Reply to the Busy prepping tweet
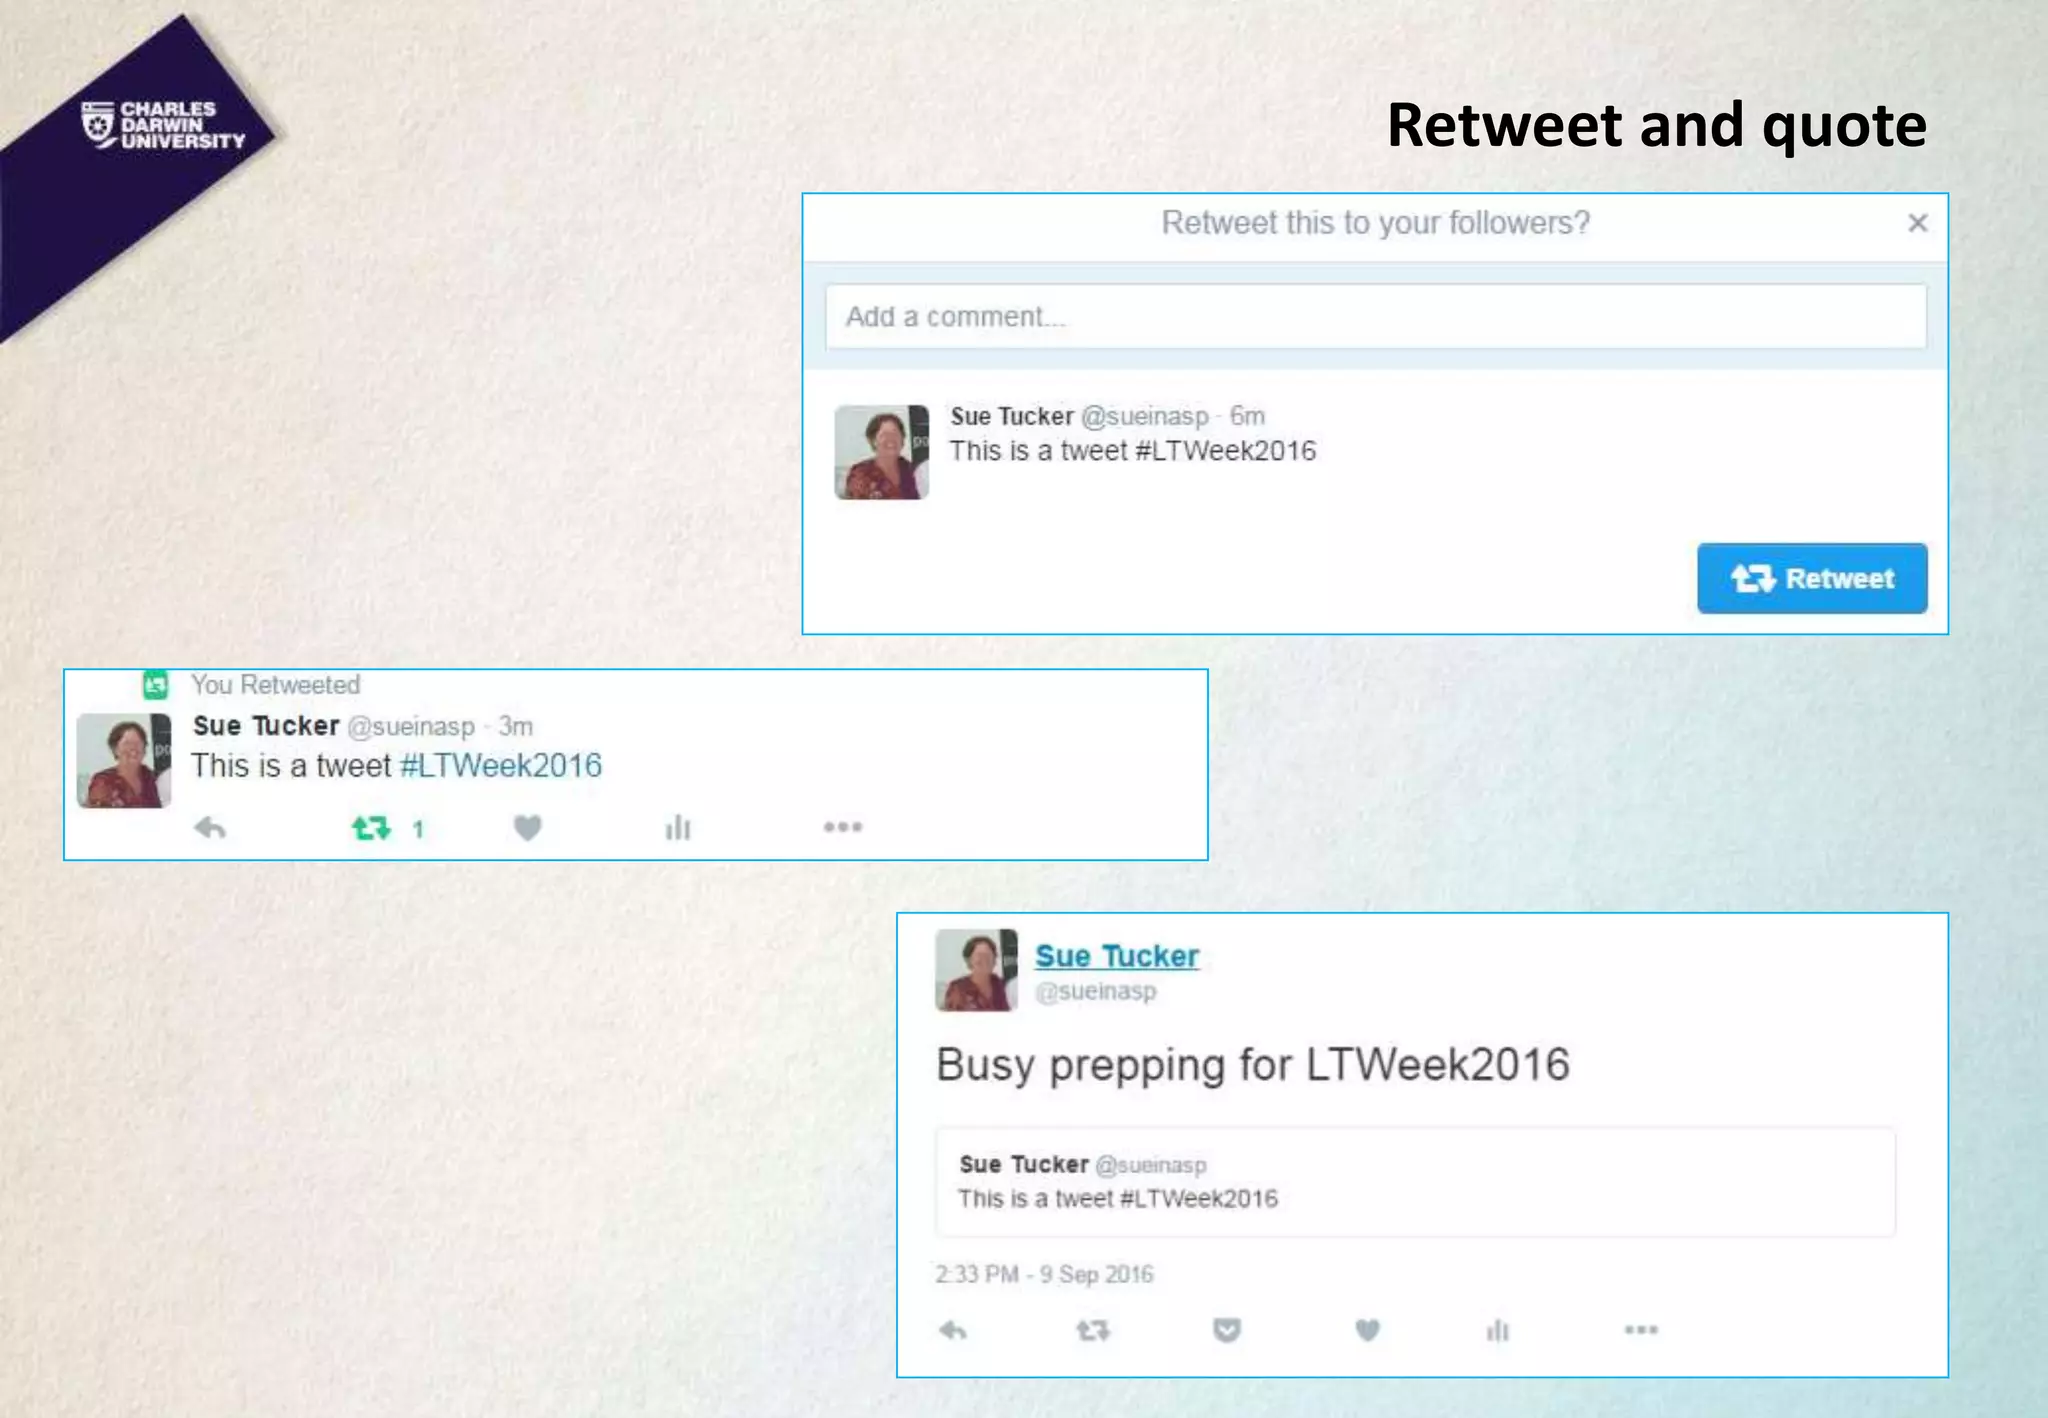Viewport: 2048px width, 1418px height. [x=953, y=1331]
